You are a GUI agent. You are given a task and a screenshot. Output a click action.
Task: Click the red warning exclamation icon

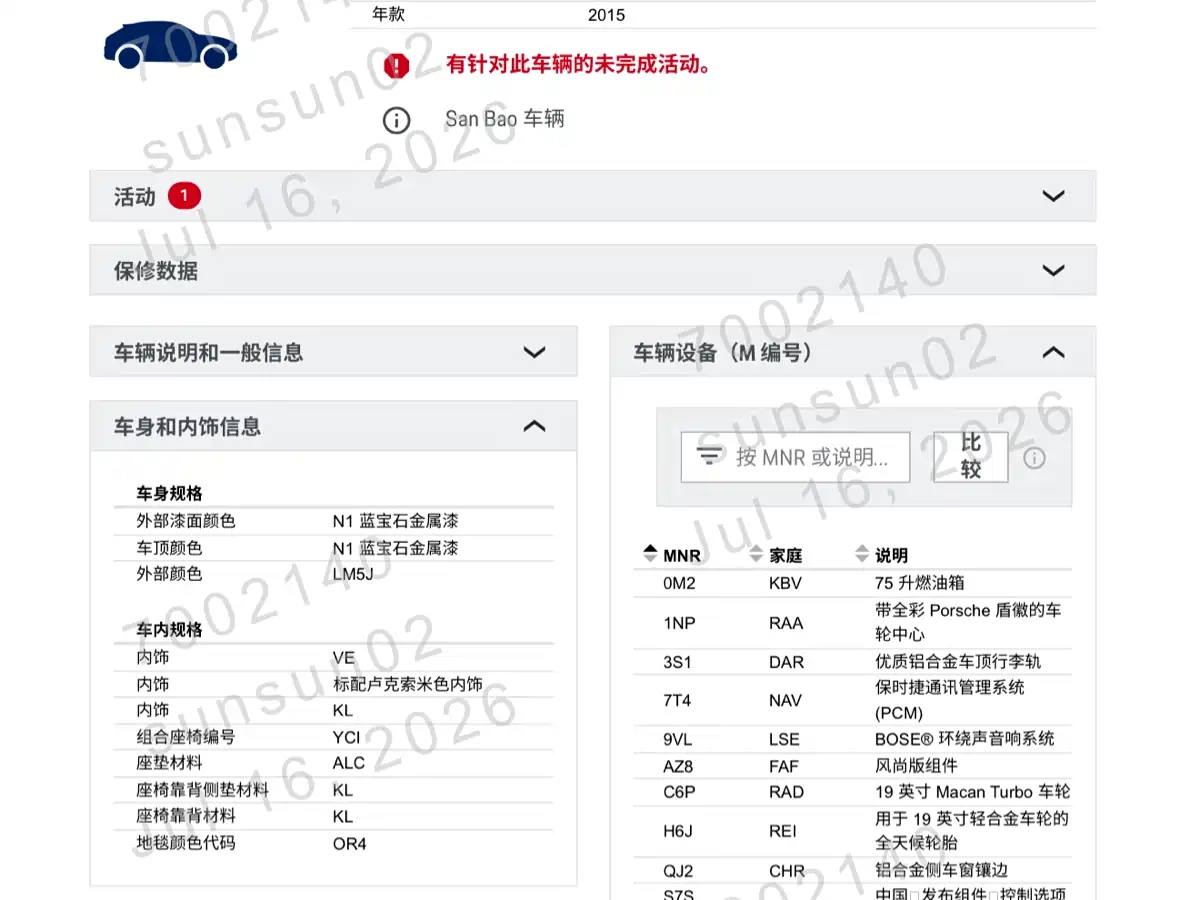[x=397, y=66]
